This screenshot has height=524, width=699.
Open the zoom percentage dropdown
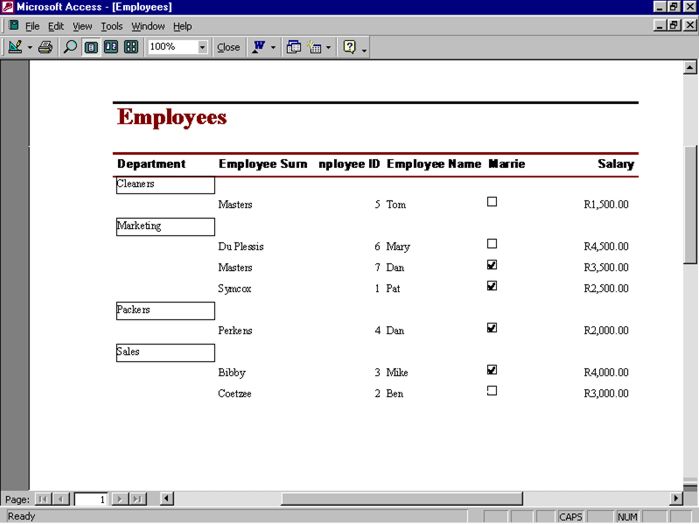click(202, 47)
